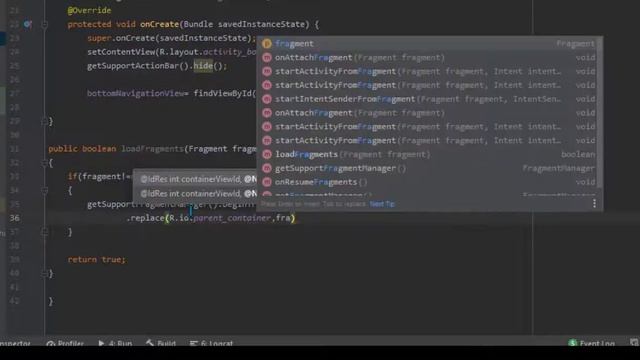Screen dimensions: 640x360
Task: Open the 6: Logcat tool window
Action: (211, 343)
